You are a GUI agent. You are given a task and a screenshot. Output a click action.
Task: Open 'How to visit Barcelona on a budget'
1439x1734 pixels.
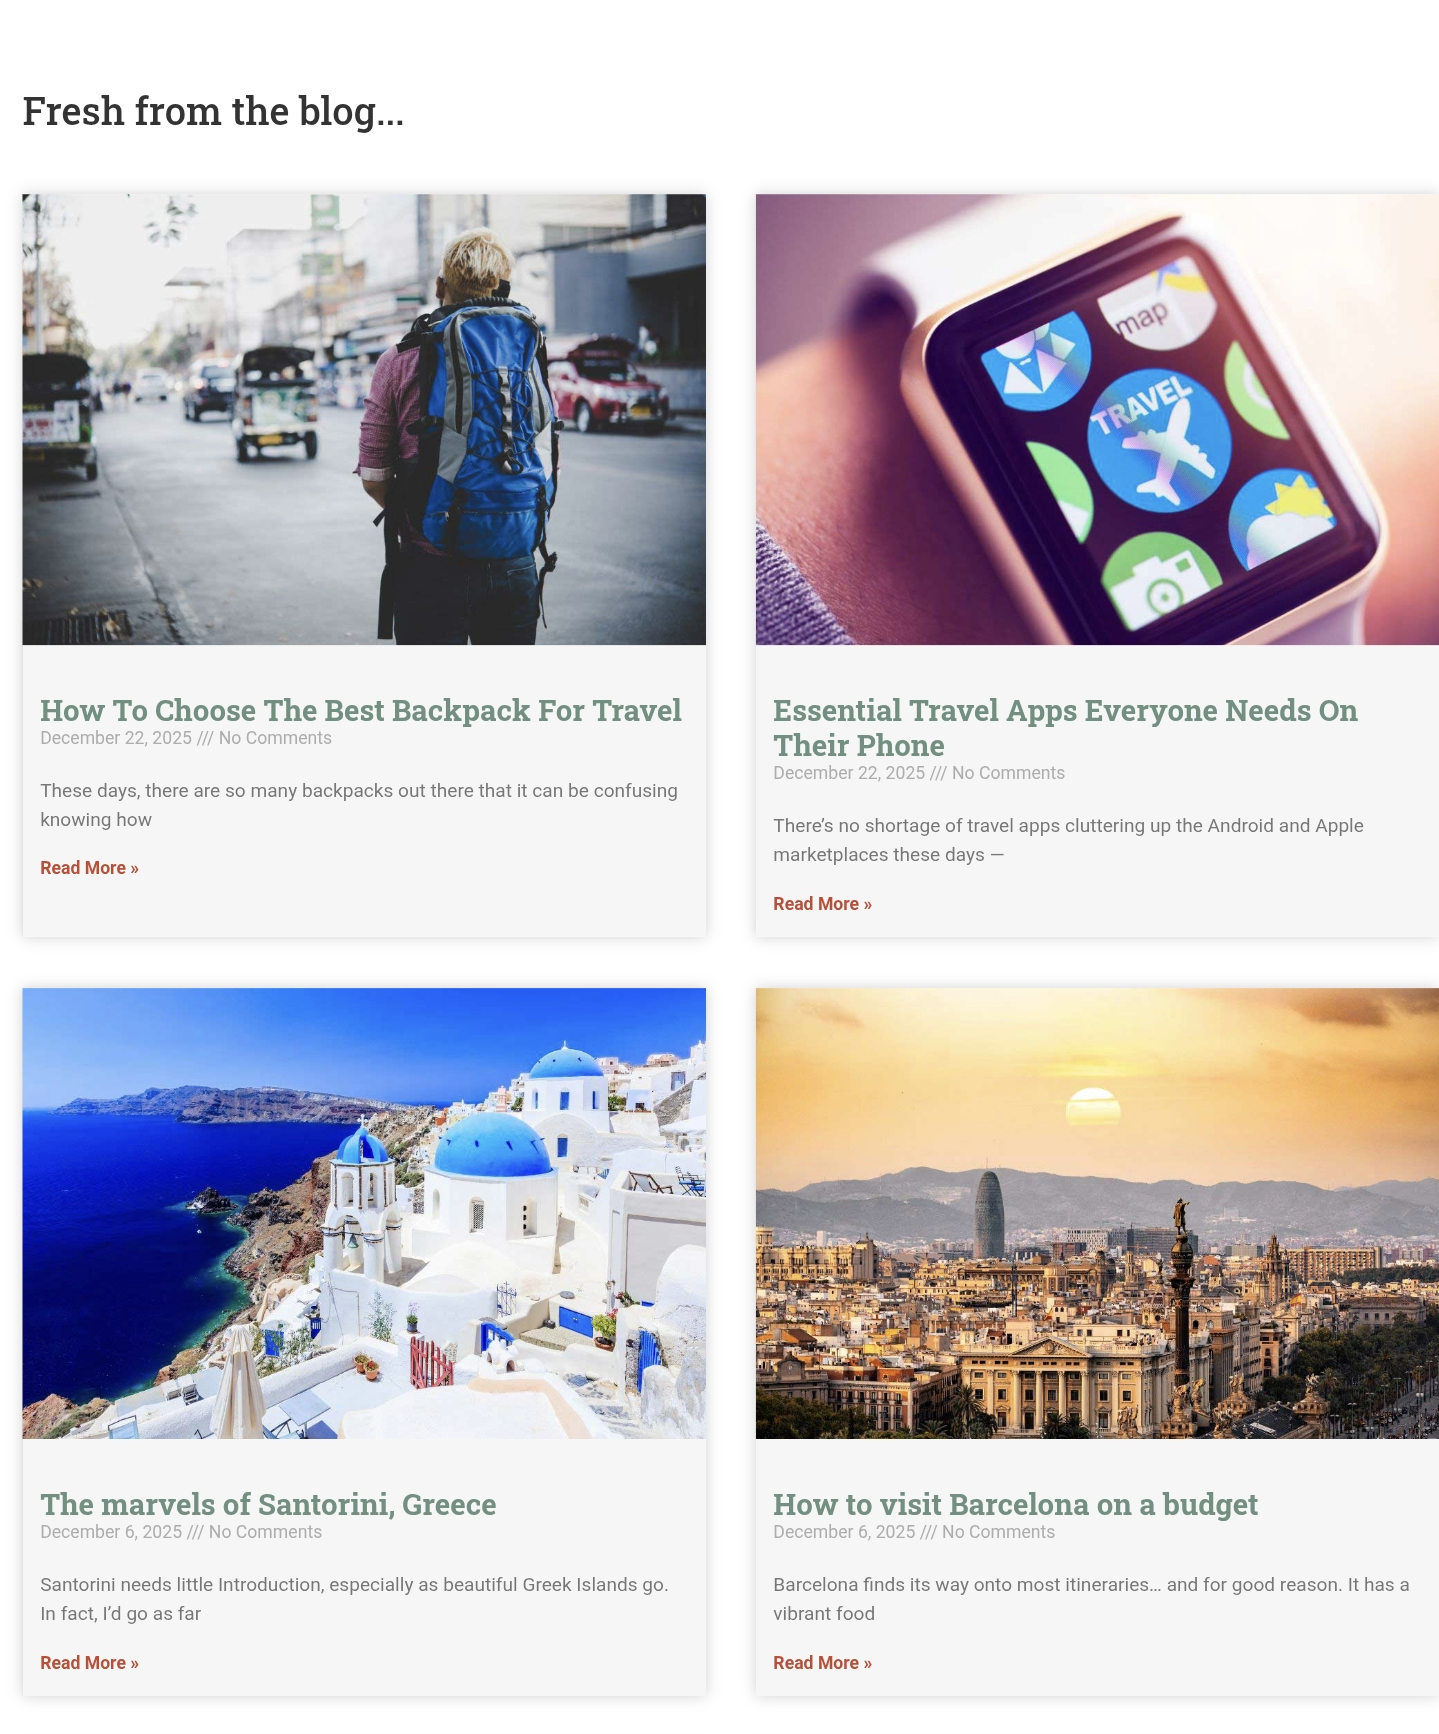coord(1015,1504)
